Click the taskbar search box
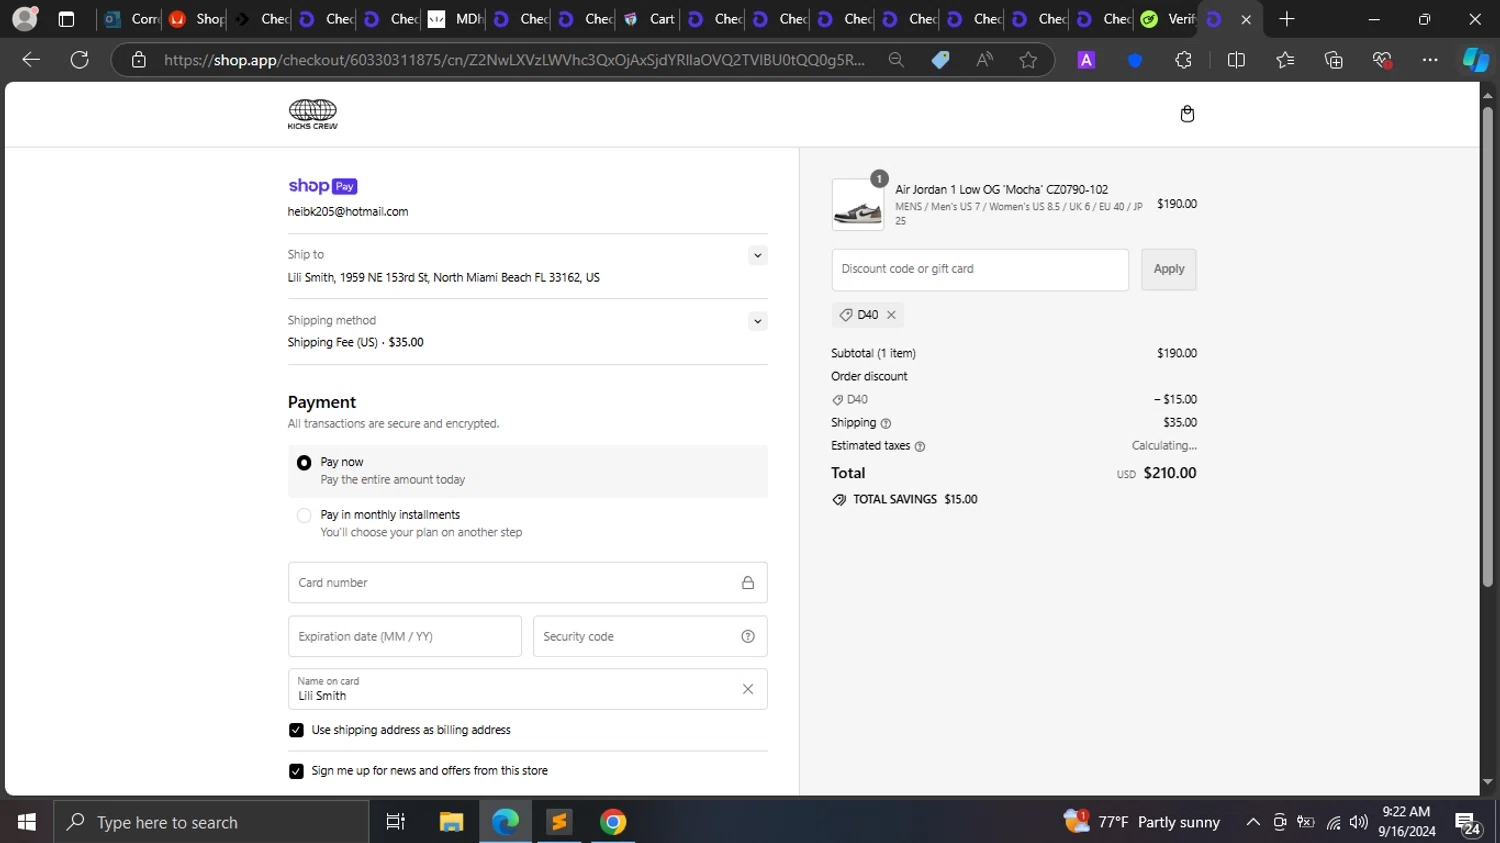Image resolution: width=1500 pixels, height=843 pixels. coord(212,822)
